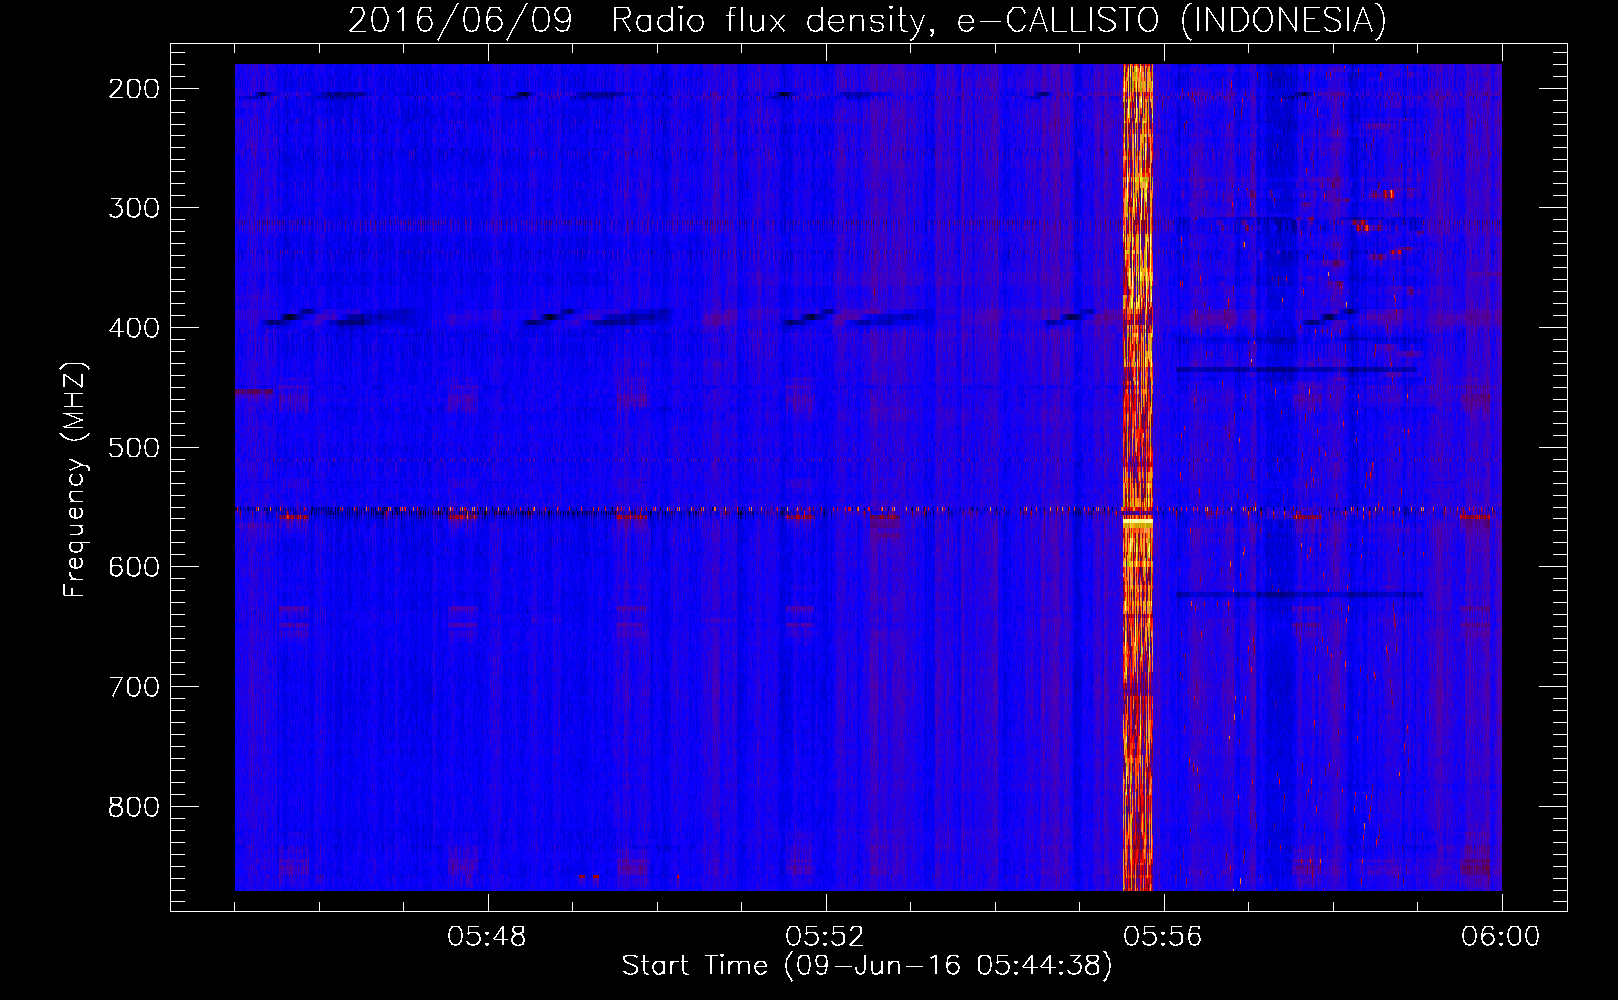The height and width of the screenshot is (1000, 1618).
Task: Click the 05:48 time tick label
Action: coord(487,937)
